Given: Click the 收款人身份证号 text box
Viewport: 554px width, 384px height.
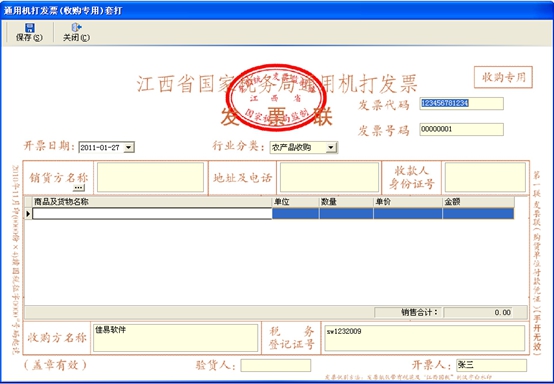Looking at the screenshot, I should click(485, 177).
